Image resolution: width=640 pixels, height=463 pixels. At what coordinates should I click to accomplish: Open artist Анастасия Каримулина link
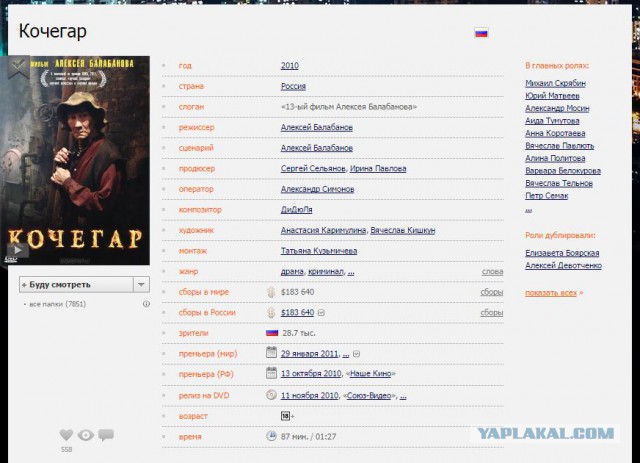[323, 230]
